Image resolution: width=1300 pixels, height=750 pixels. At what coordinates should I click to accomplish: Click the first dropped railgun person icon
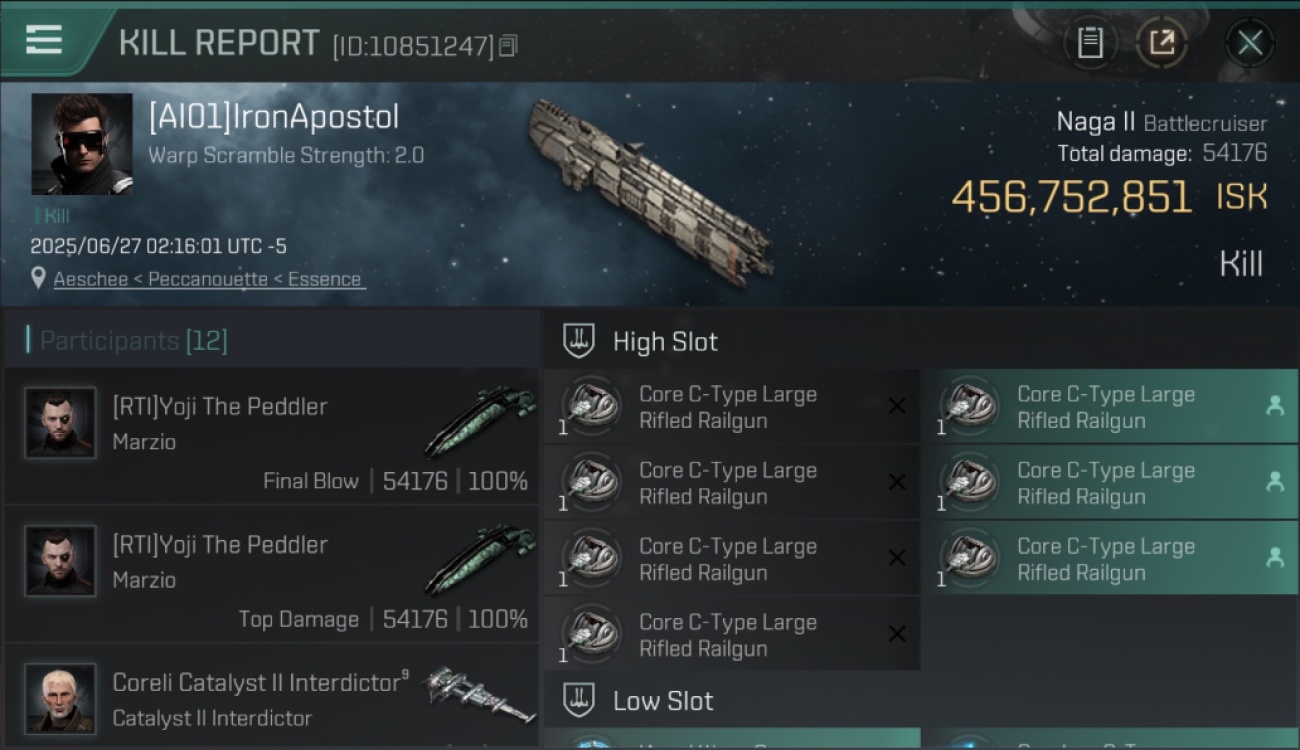pyautogui.click(x=1275, y=406)
